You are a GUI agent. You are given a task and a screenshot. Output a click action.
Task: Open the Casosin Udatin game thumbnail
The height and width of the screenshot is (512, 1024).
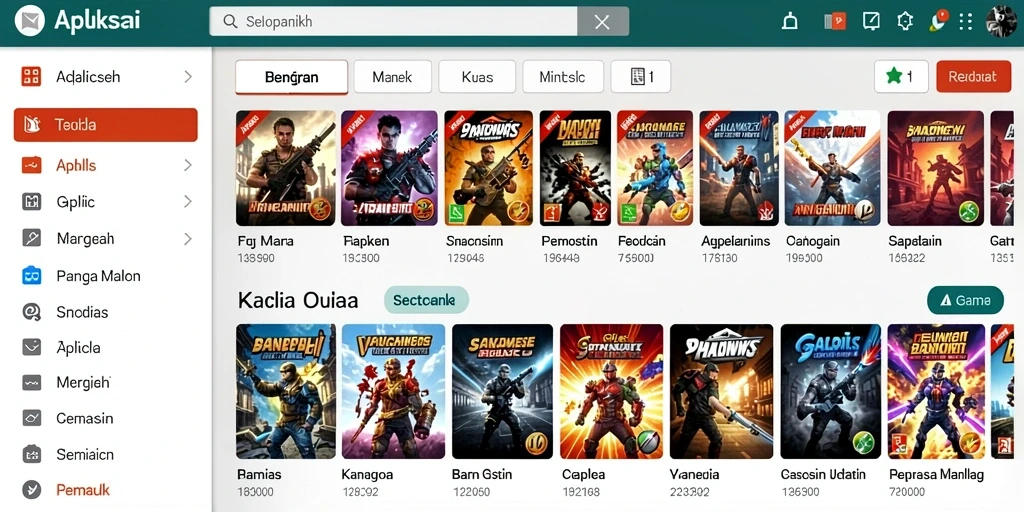(831, 391)
